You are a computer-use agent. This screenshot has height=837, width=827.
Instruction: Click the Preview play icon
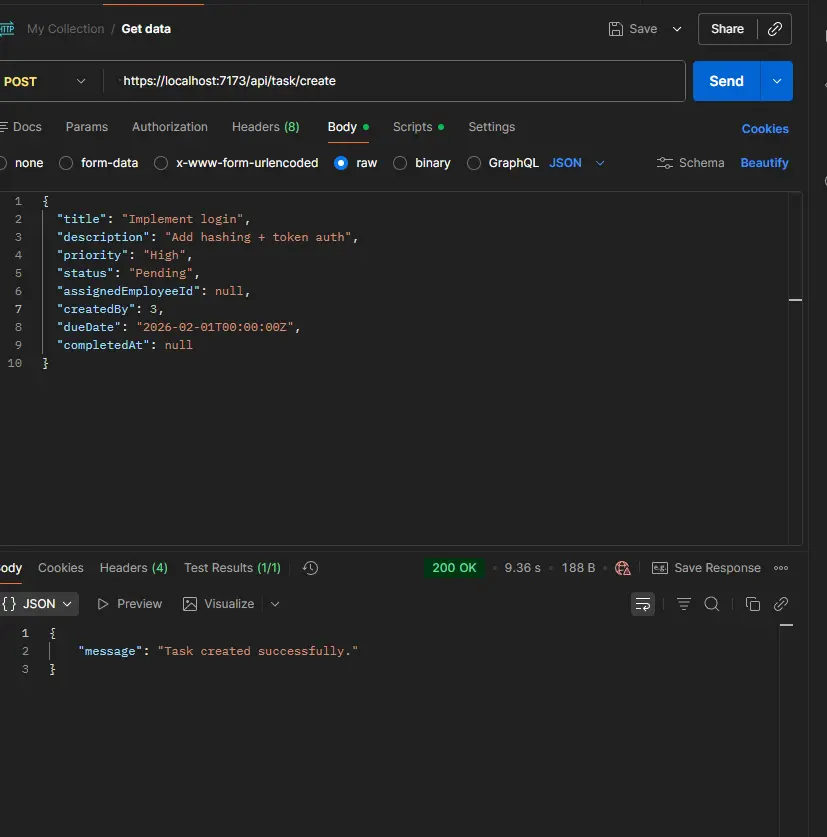(103, 604)
